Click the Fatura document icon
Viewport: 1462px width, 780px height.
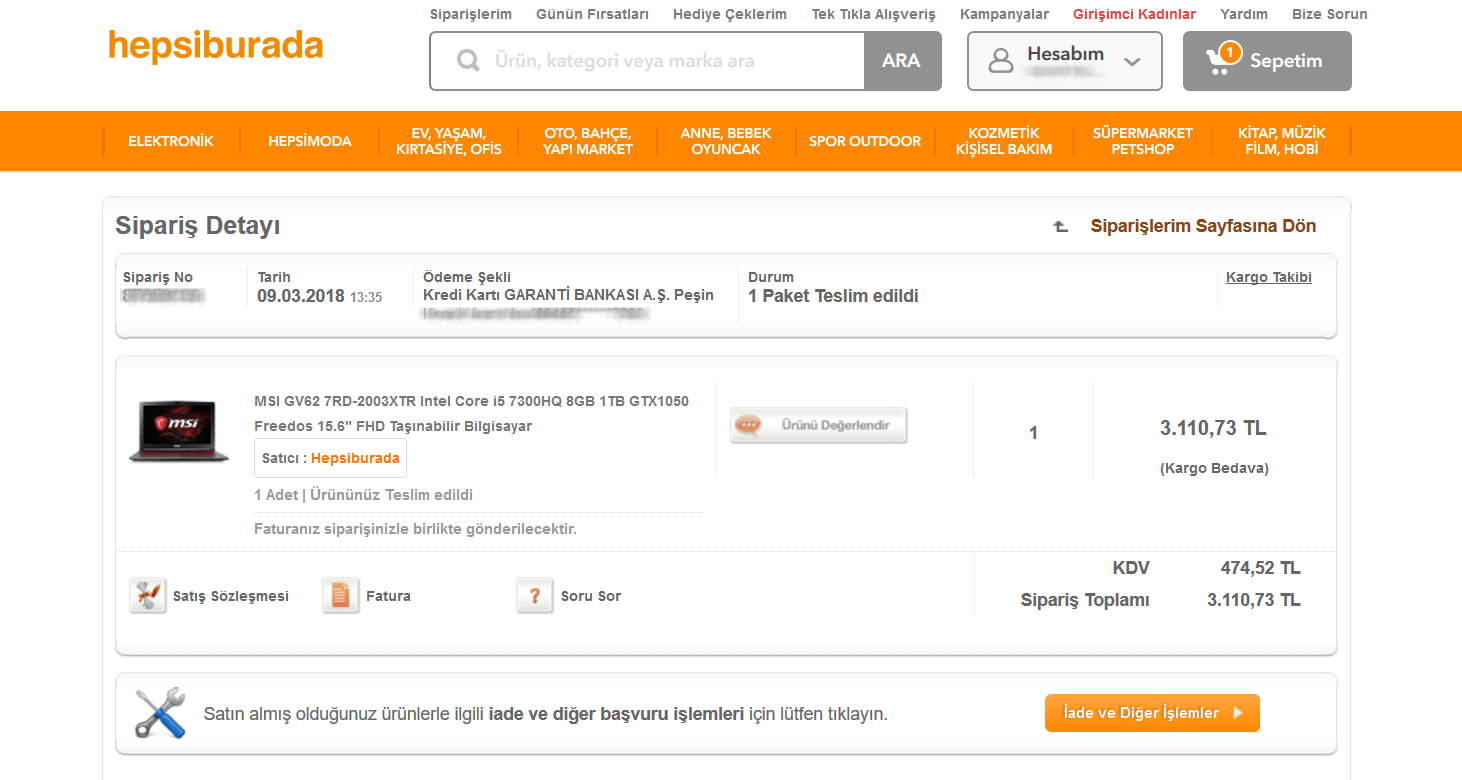(341, 596)
